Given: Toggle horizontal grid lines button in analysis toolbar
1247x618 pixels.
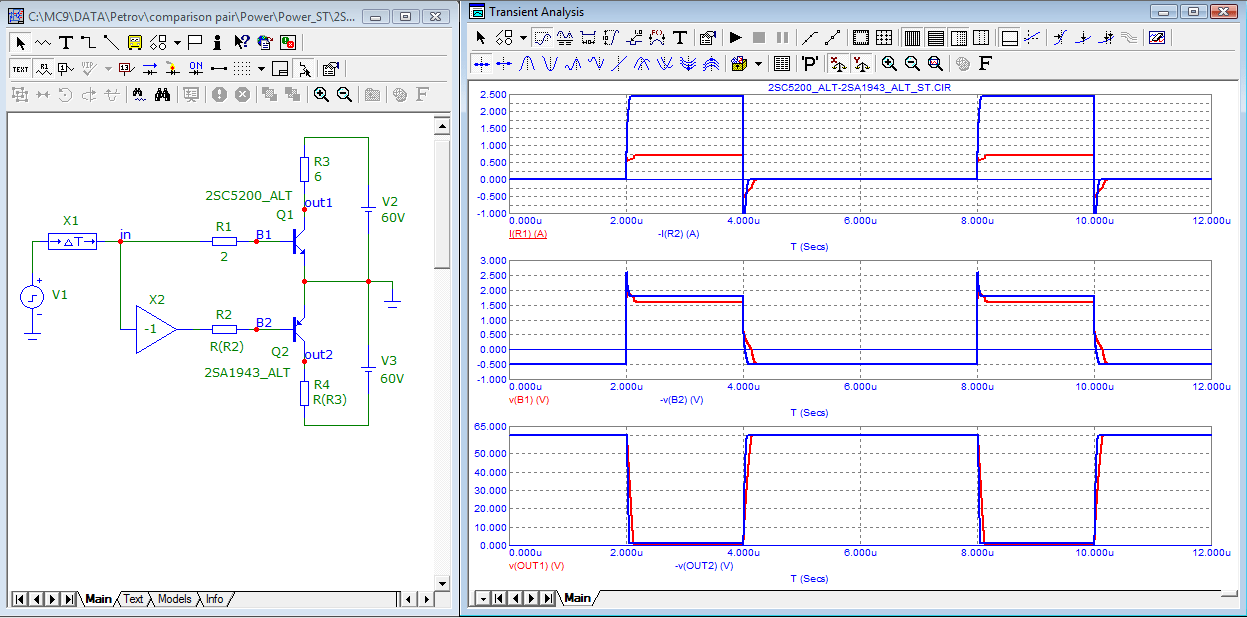Looking at the screenshot, I should [x=936, y=38].
